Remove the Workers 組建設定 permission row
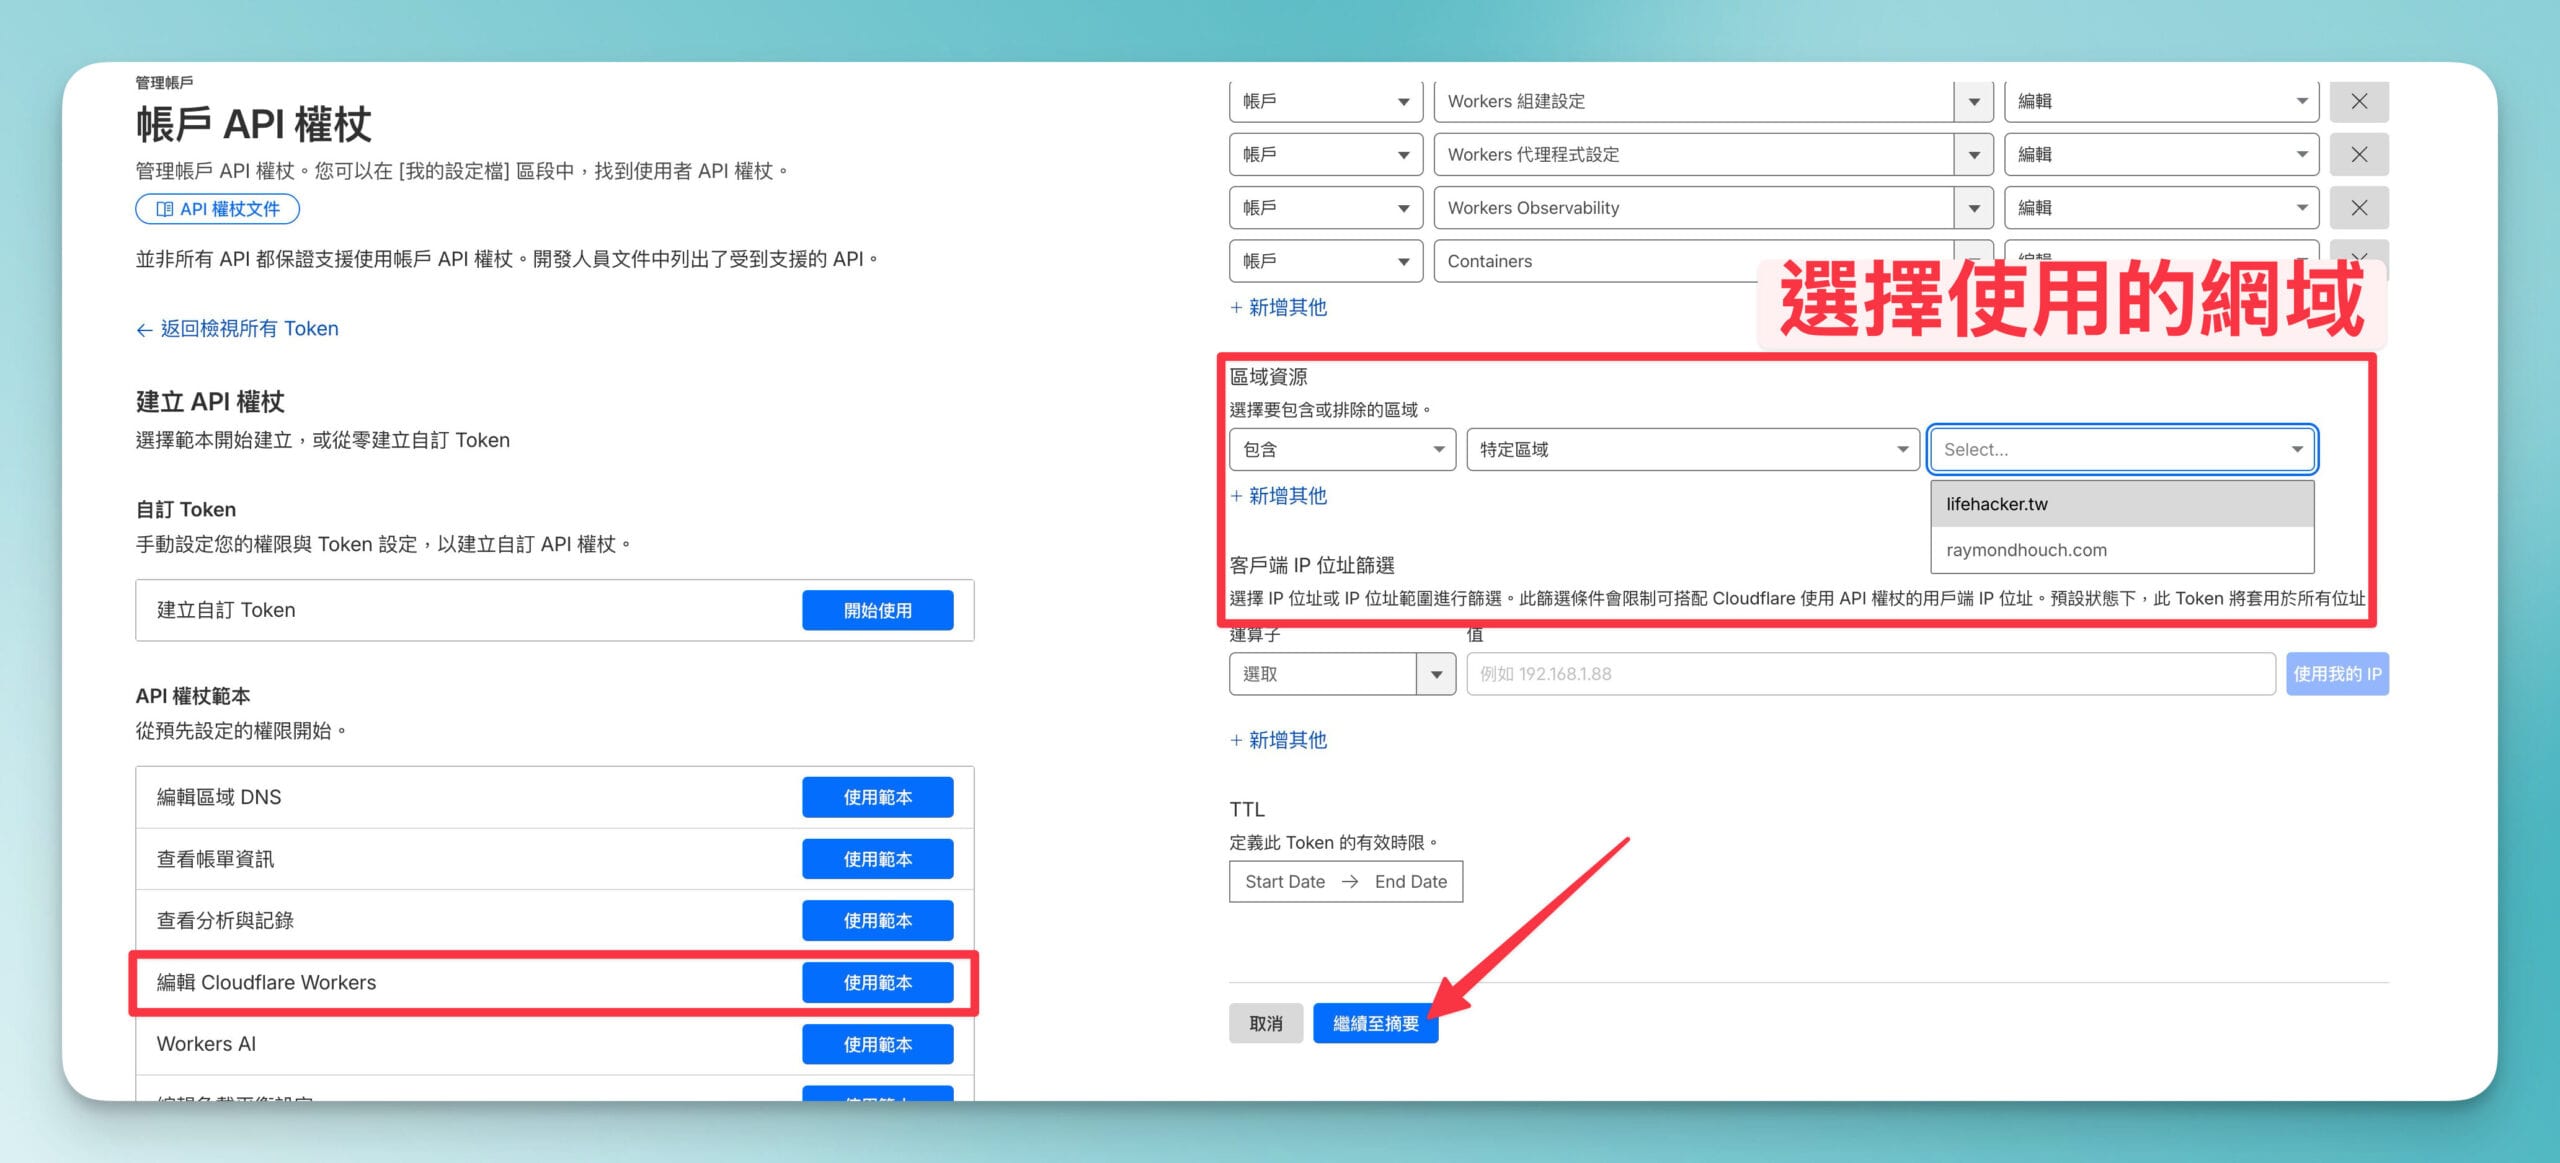 (x=2358, y=102)
